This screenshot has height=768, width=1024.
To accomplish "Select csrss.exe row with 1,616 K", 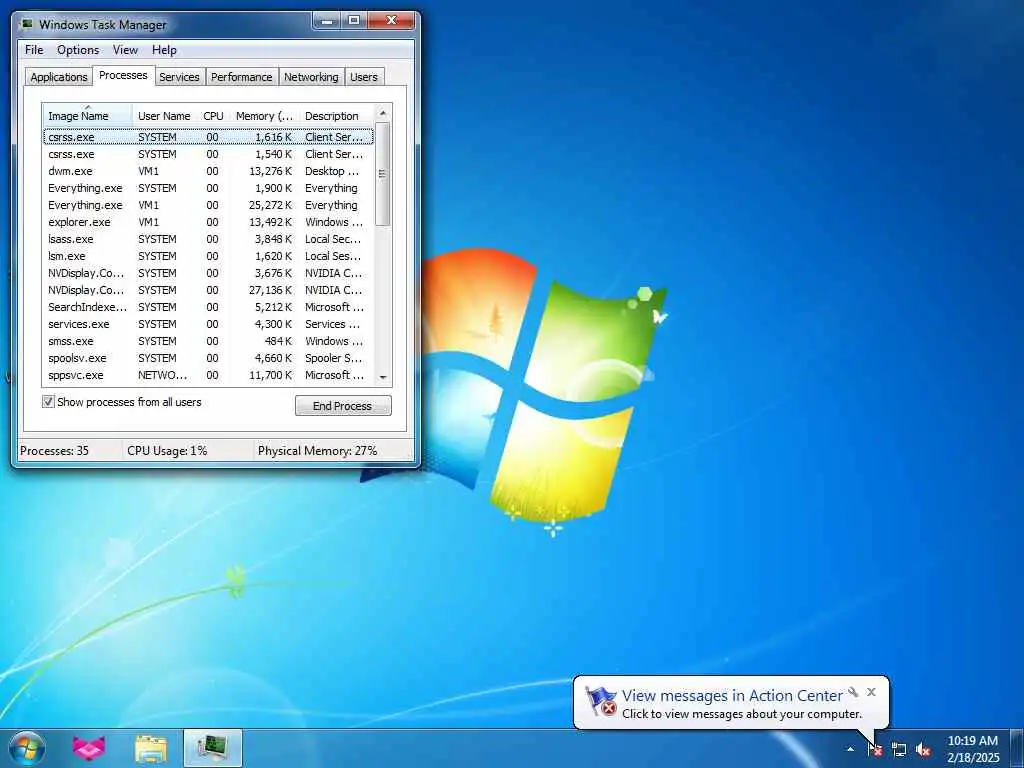I will coord(208,137).
